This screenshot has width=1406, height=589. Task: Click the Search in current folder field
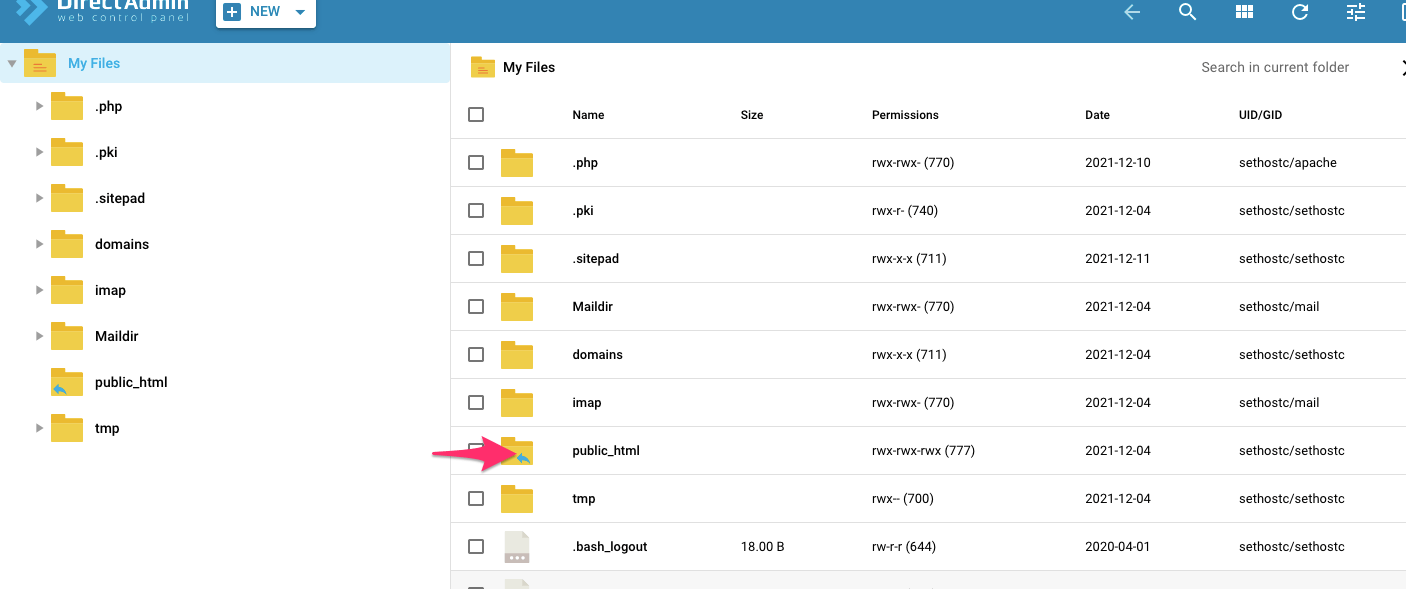1275,67
